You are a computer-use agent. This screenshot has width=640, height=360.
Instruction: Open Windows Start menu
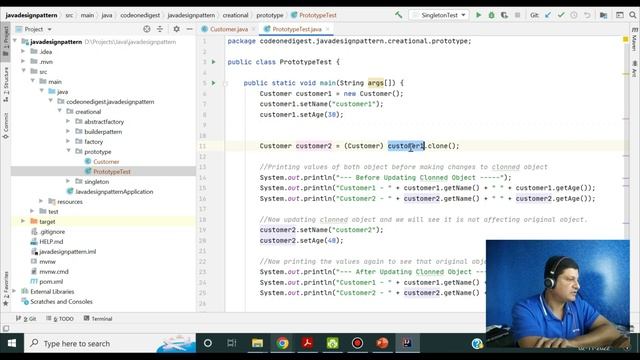point(12,343)
